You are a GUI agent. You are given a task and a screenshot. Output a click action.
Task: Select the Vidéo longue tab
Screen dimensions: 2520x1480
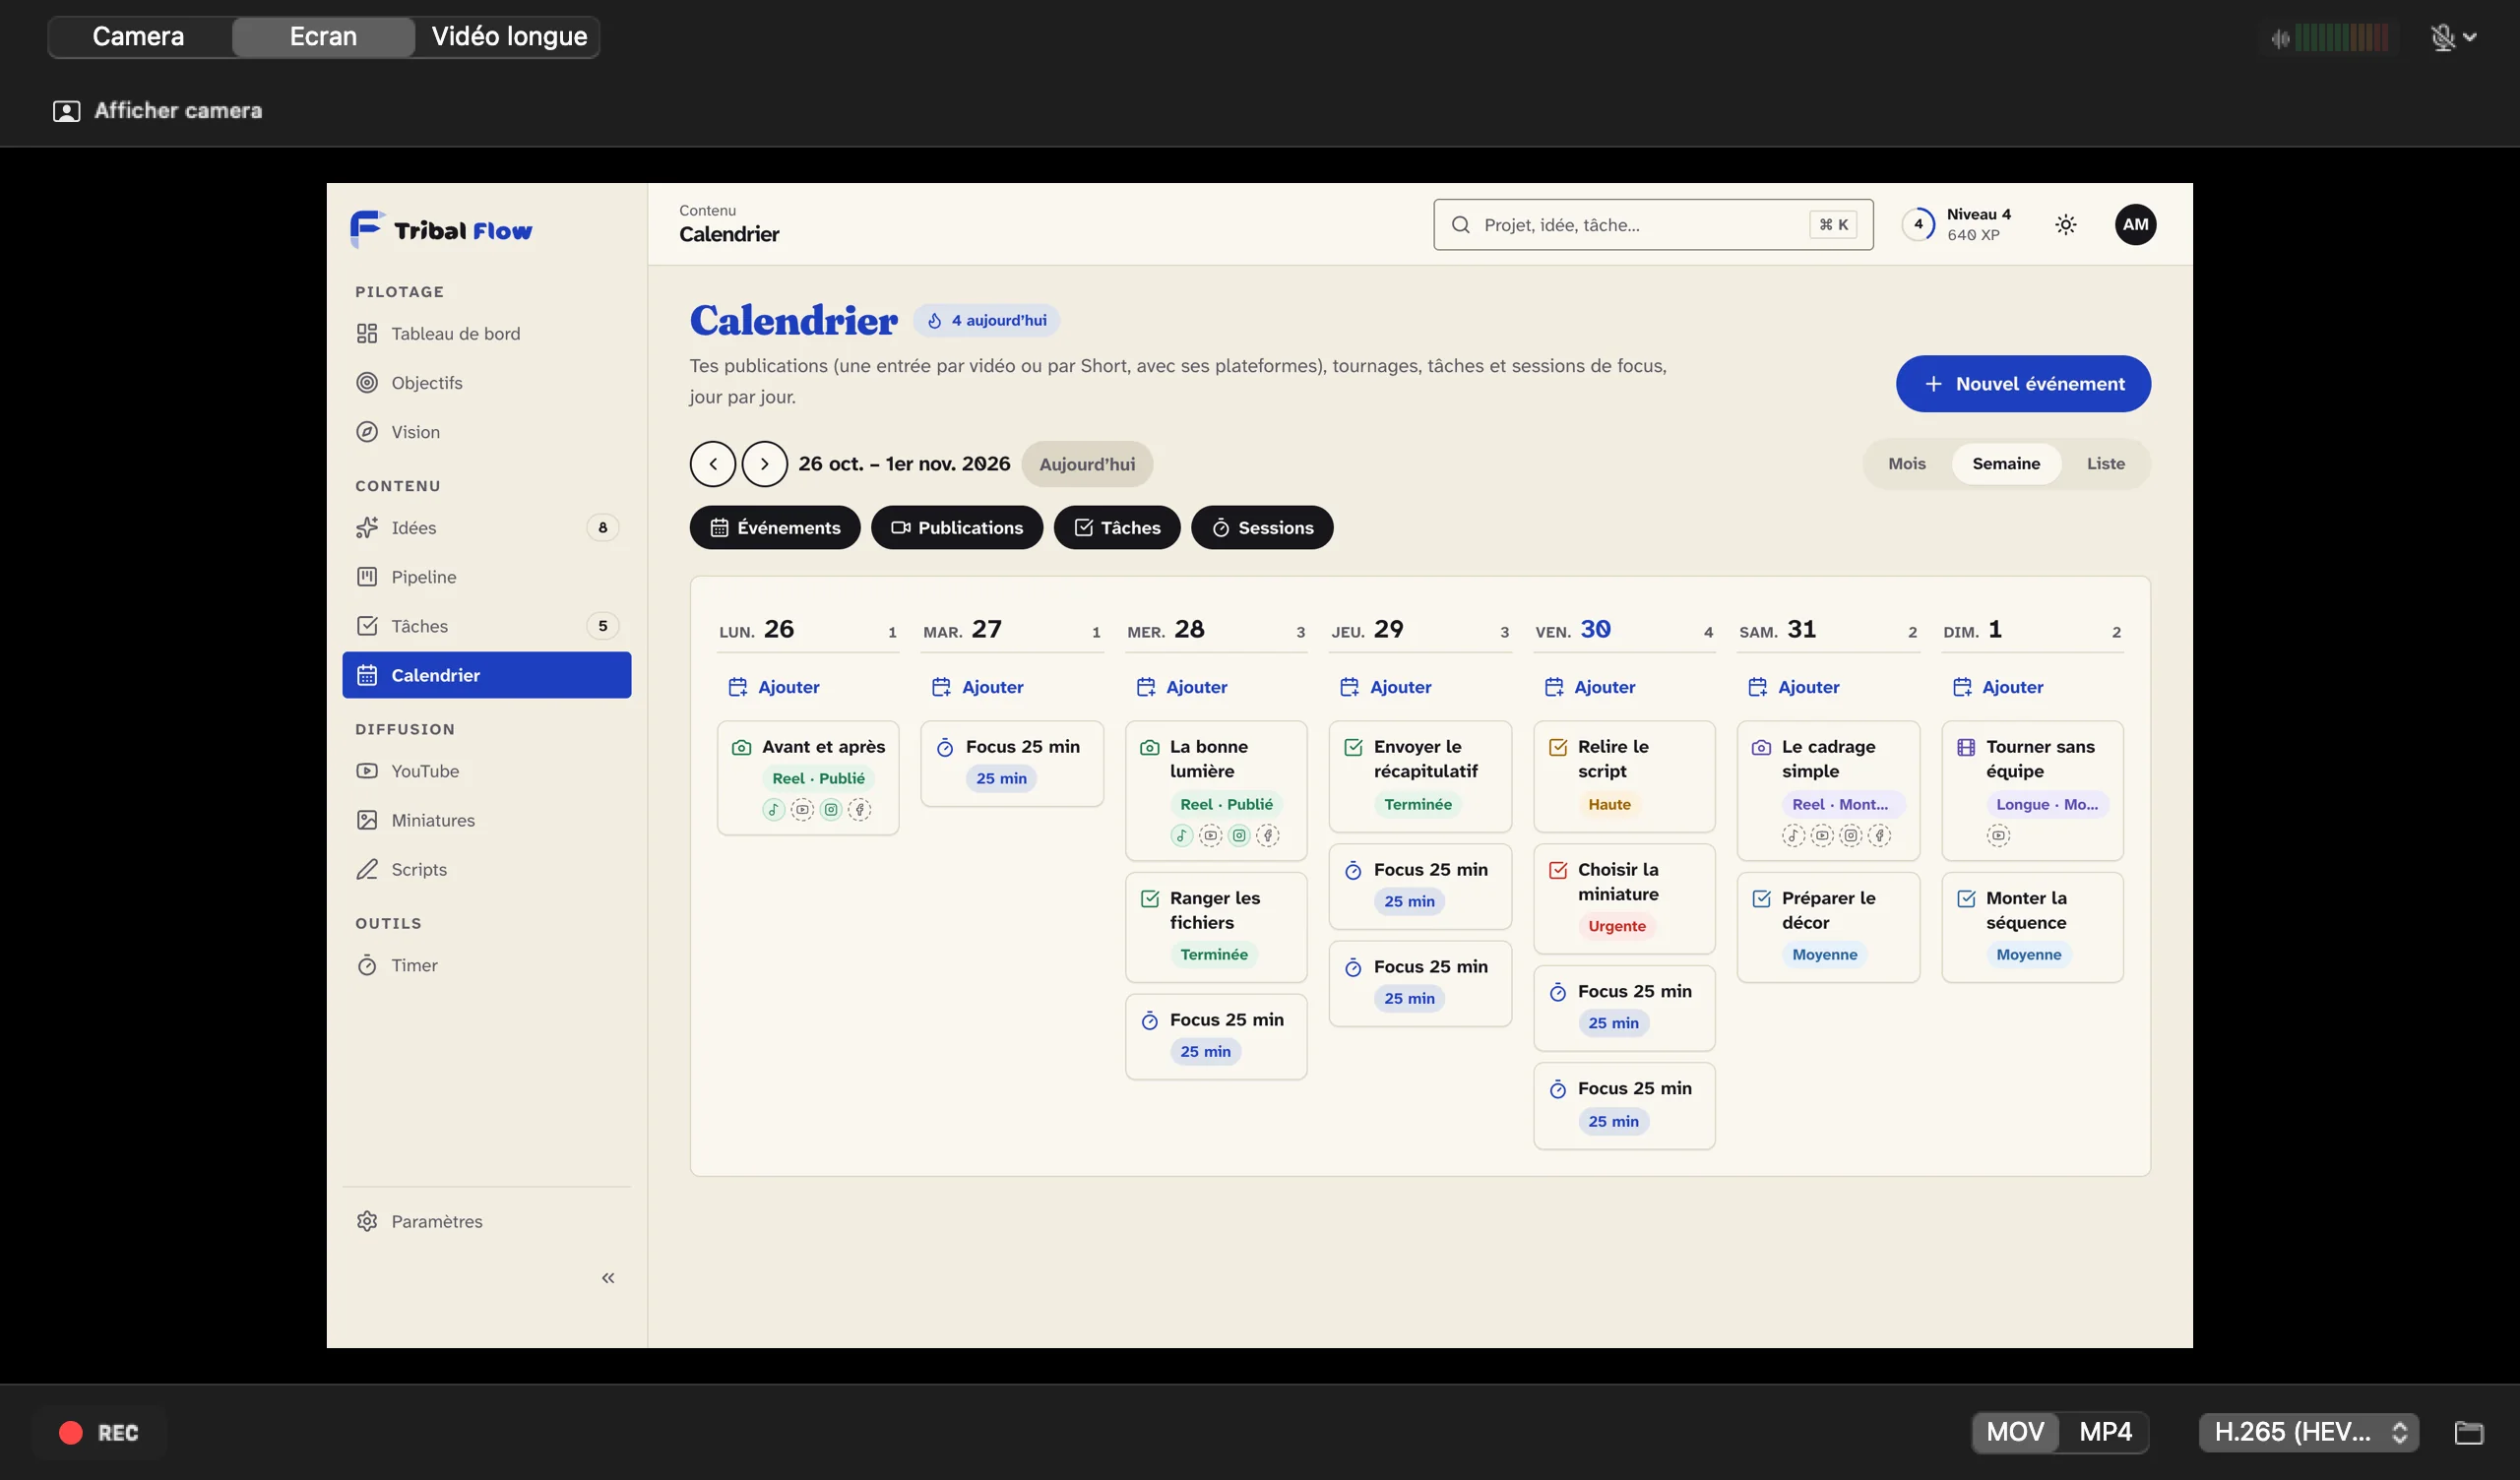[509, 37]
